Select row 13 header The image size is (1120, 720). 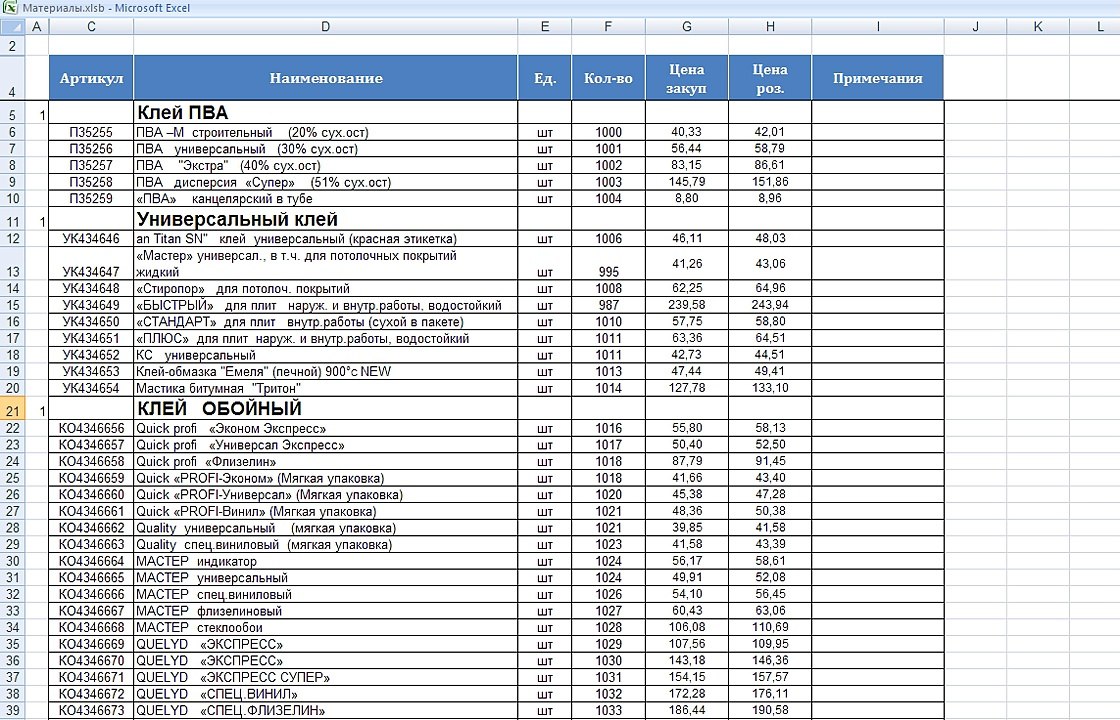[x=12, y=264]
